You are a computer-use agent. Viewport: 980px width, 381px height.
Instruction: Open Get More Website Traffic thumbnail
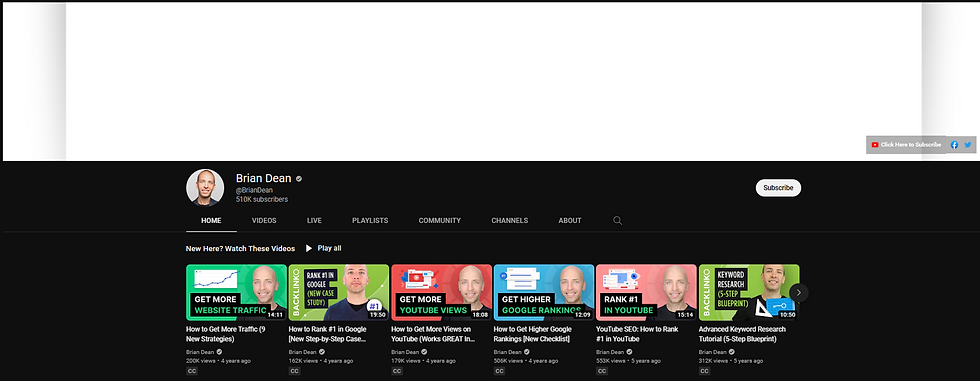point(236,292)
